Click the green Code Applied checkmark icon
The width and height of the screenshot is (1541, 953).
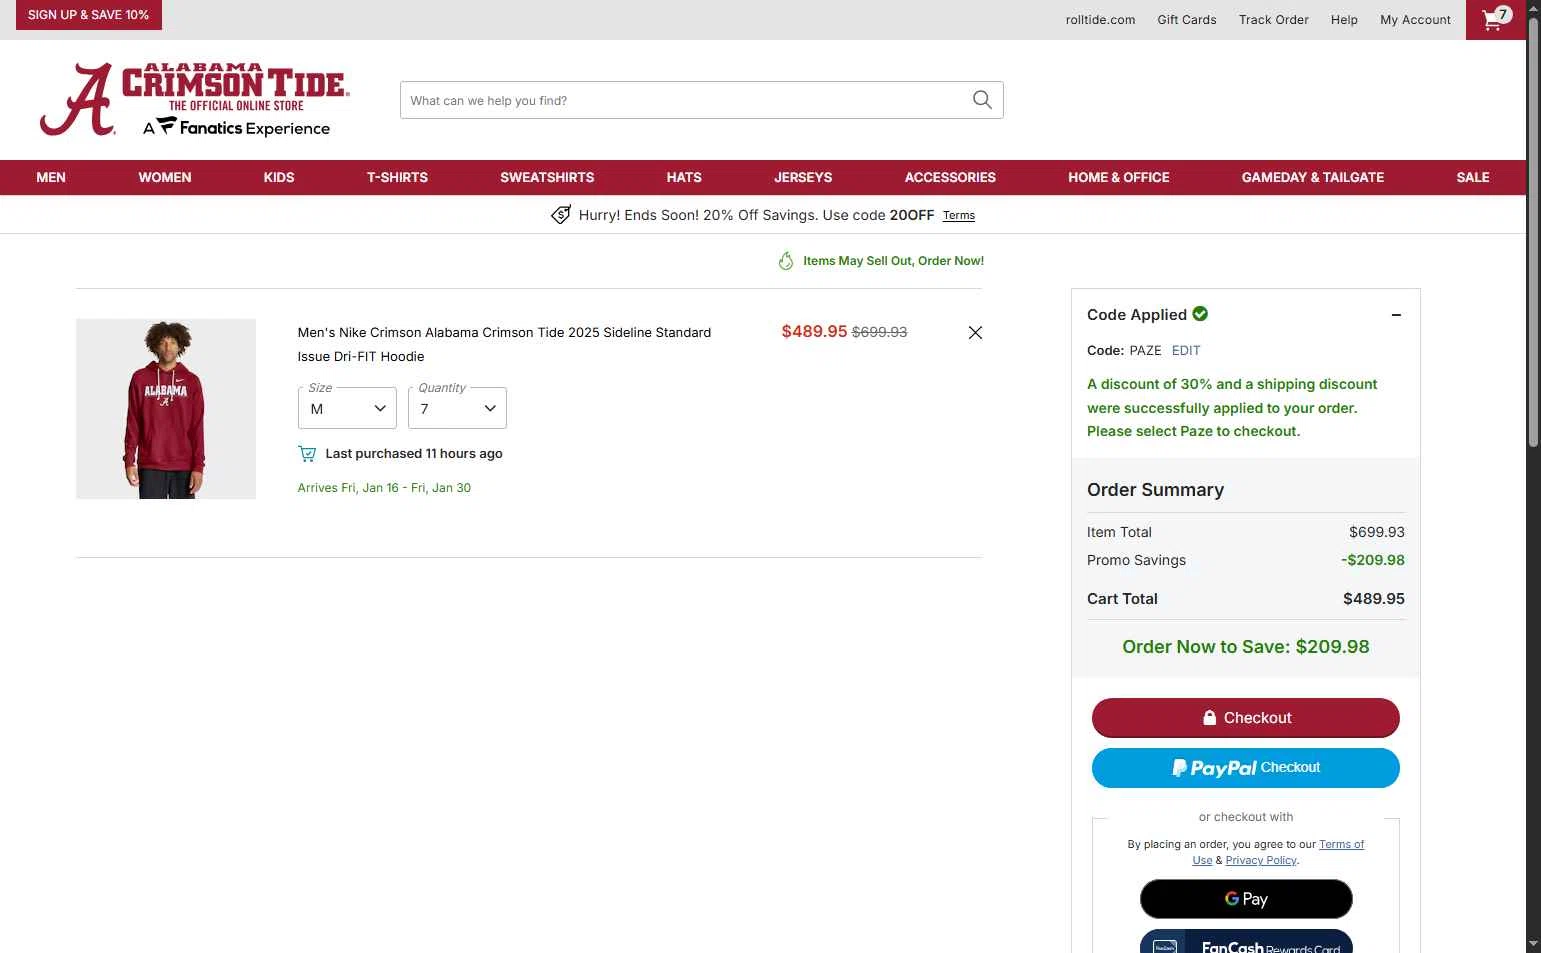[x=1200, y=314]
